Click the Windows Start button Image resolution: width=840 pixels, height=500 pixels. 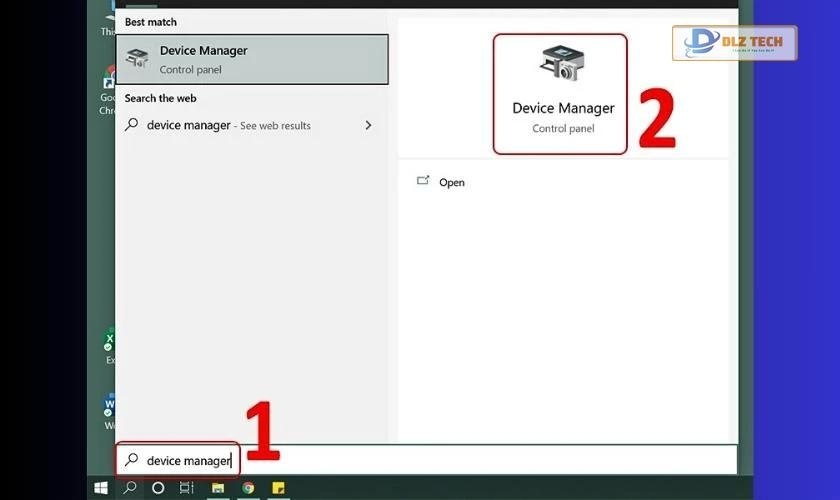click(100, 488)
